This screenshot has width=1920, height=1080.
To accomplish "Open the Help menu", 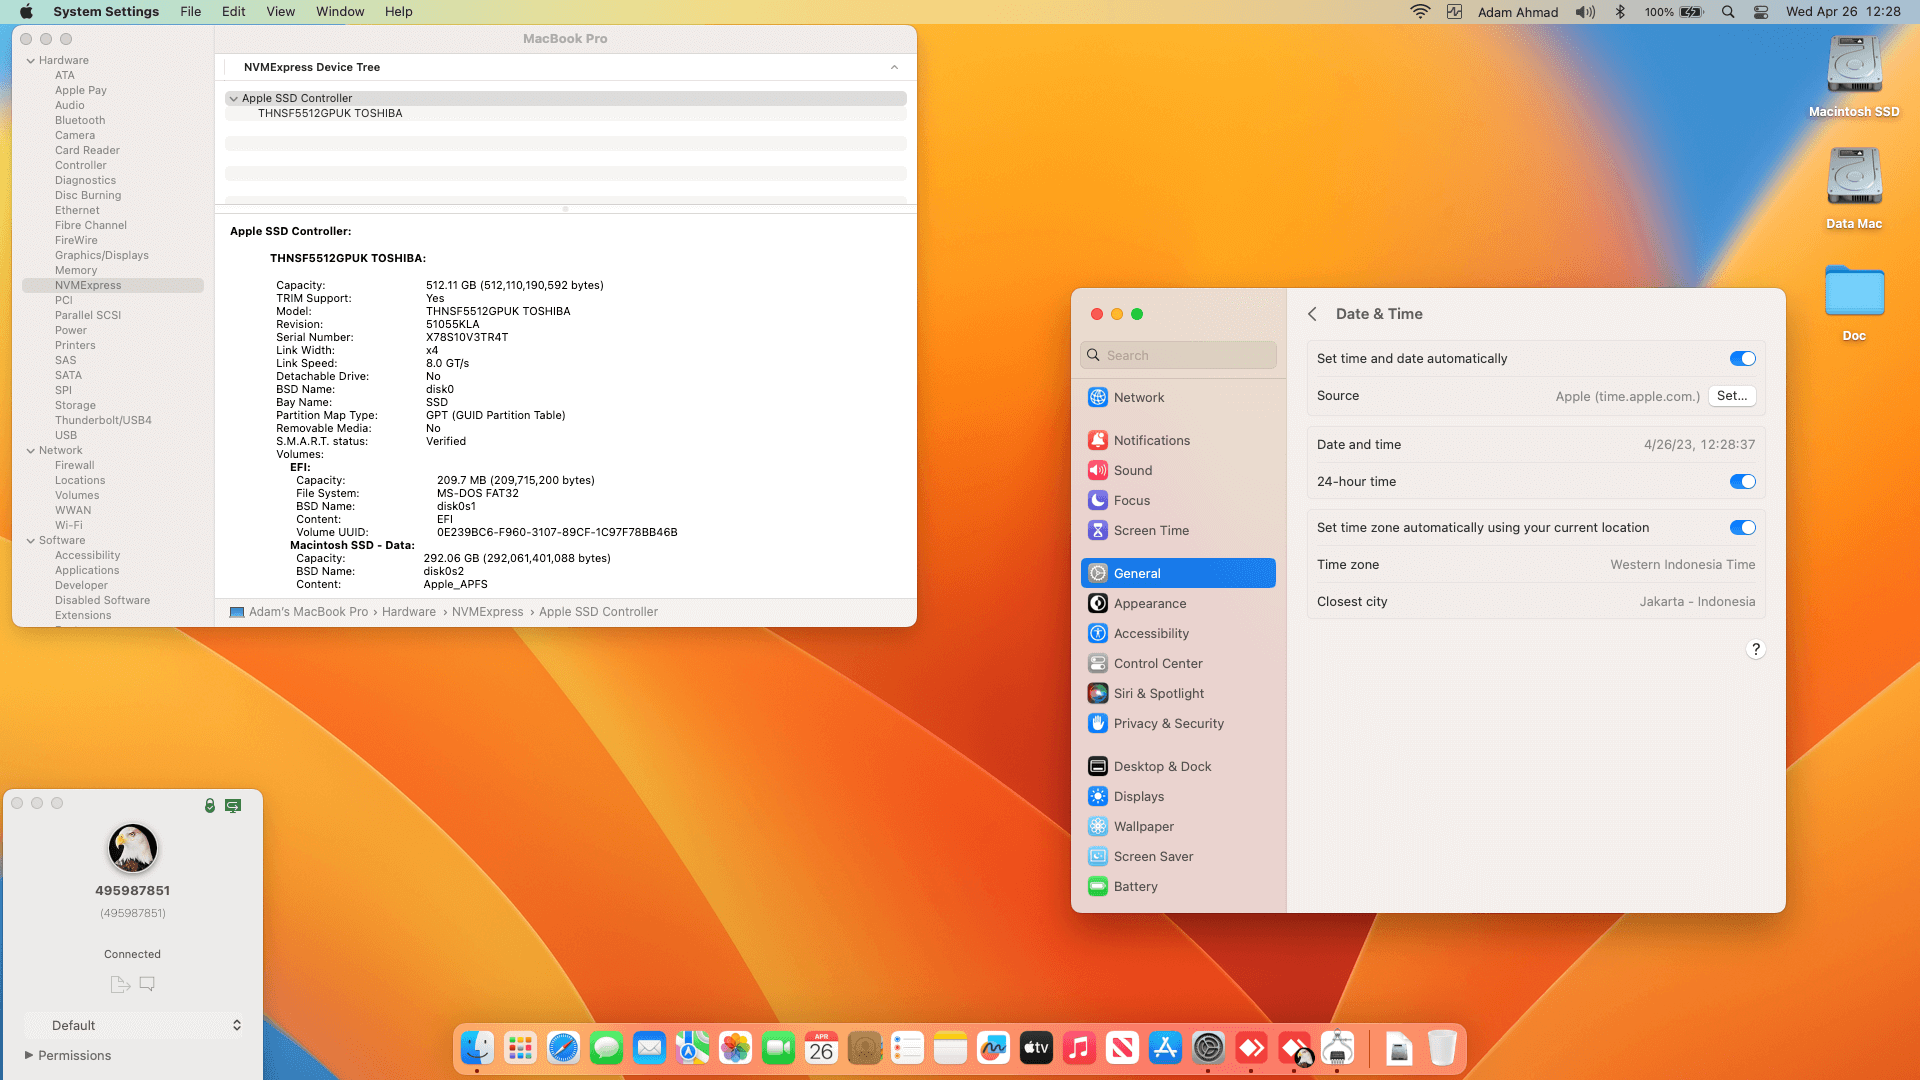I will point(399,12).
